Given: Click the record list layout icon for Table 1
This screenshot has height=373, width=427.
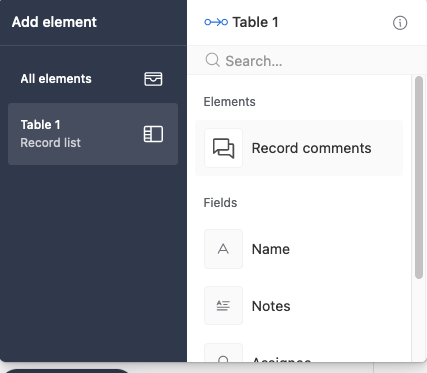Looking at the screenshot, I should [x=153, y=134].
